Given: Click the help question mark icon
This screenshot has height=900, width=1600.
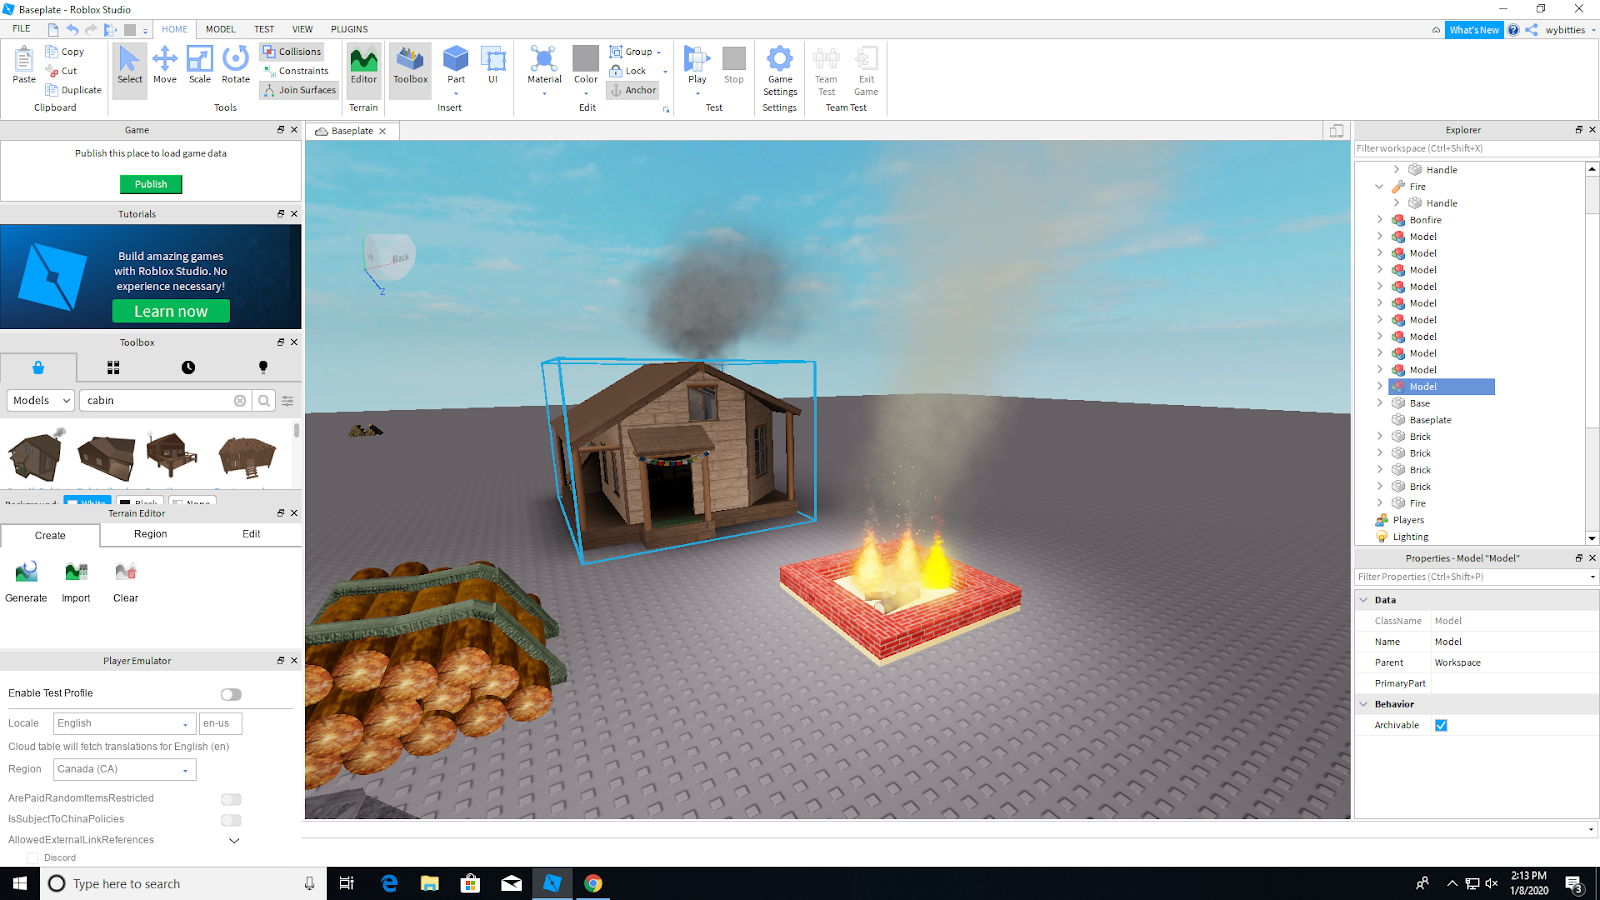Looking at the screenshot, I should coord(1513,30).
